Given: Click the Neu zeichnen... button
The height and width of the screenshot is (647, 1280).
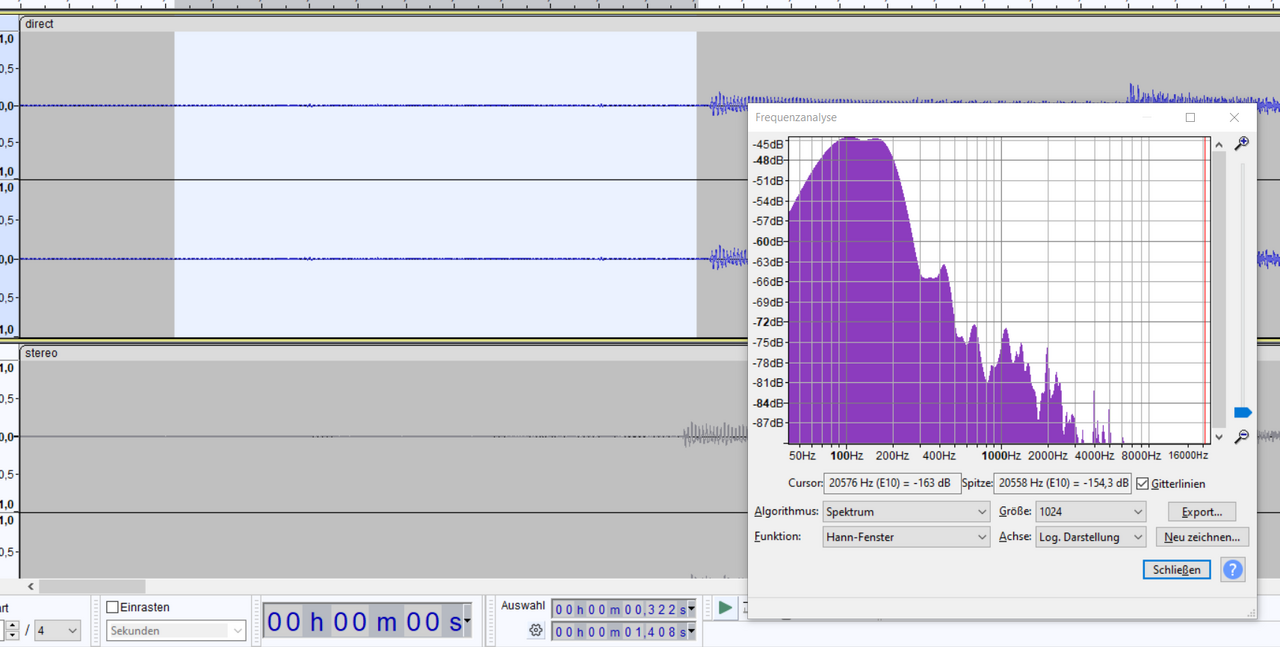Looking at the screenshot, I should point(1202,537).
